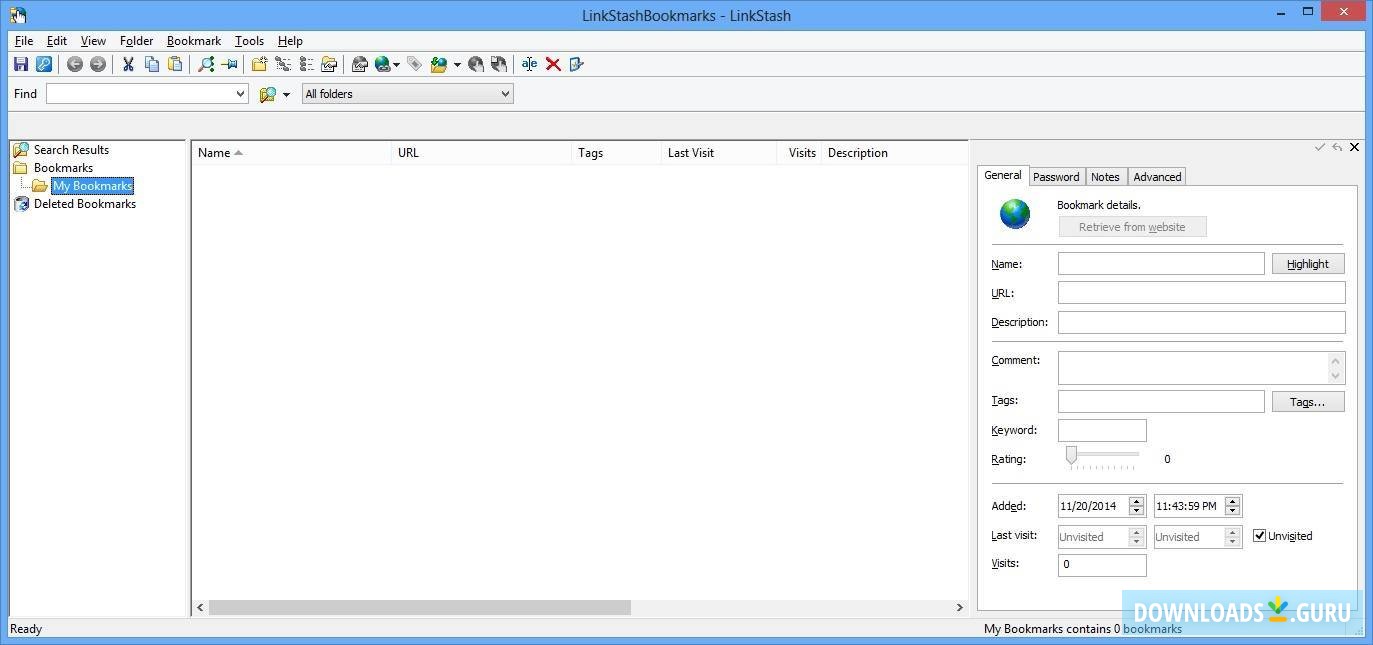Expand the import folder dropdown arrow
1373x645 pixels.
pos(457,65)
